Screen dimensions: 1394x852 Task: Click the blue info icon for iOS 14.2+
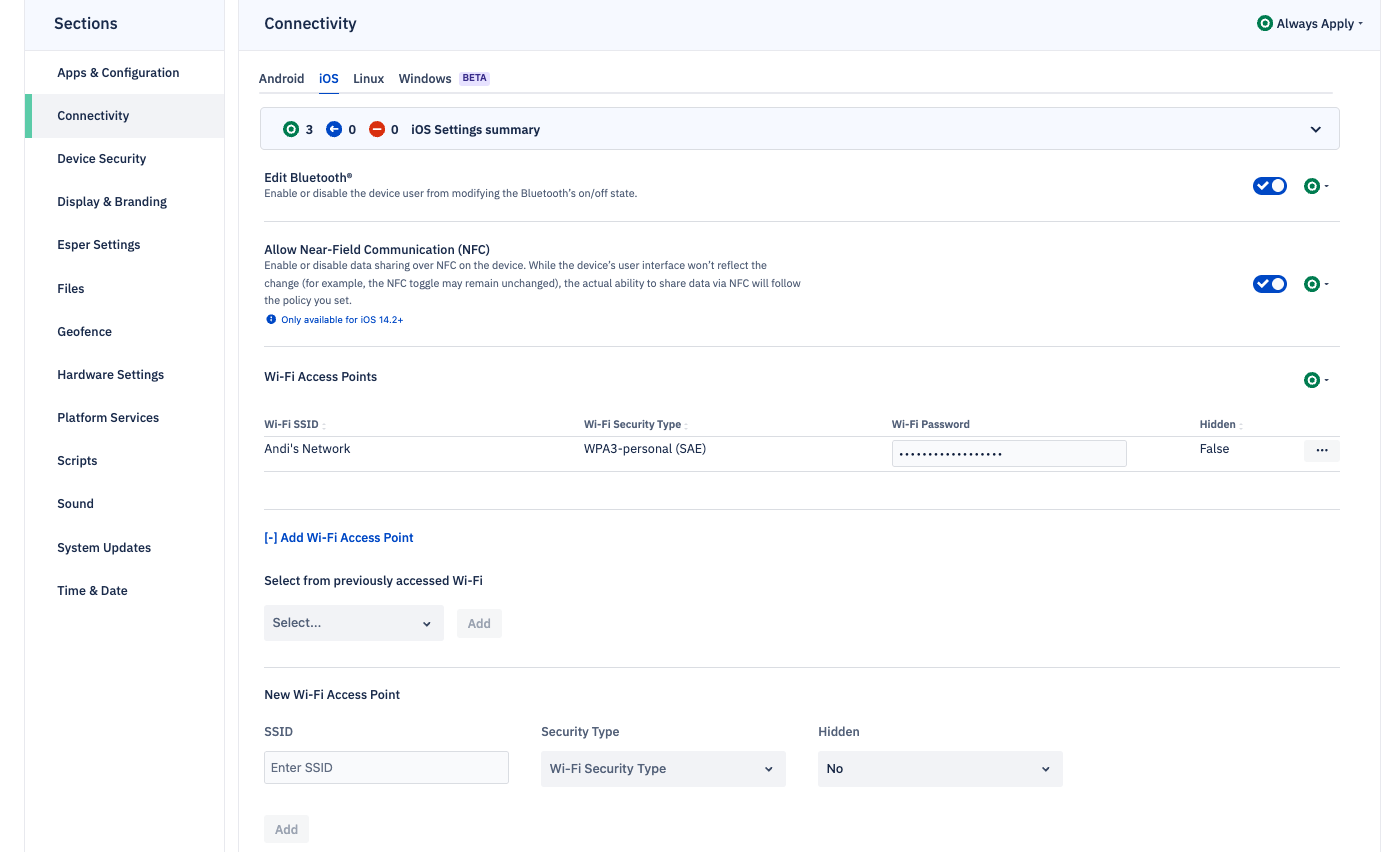coord(270,320)
